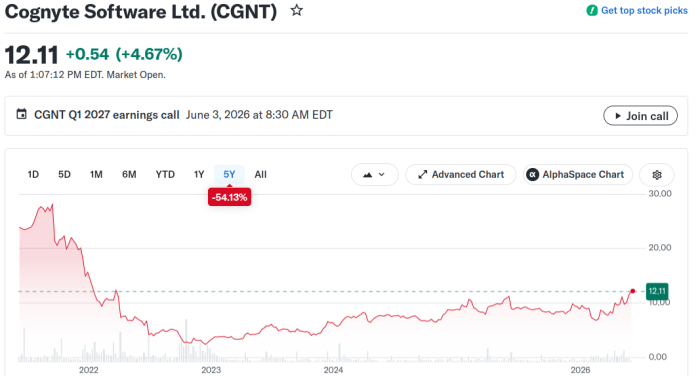Screen dimensions: 700x376
Task: Follow the Get top stock picks link
Action: (x=644, y=10)
